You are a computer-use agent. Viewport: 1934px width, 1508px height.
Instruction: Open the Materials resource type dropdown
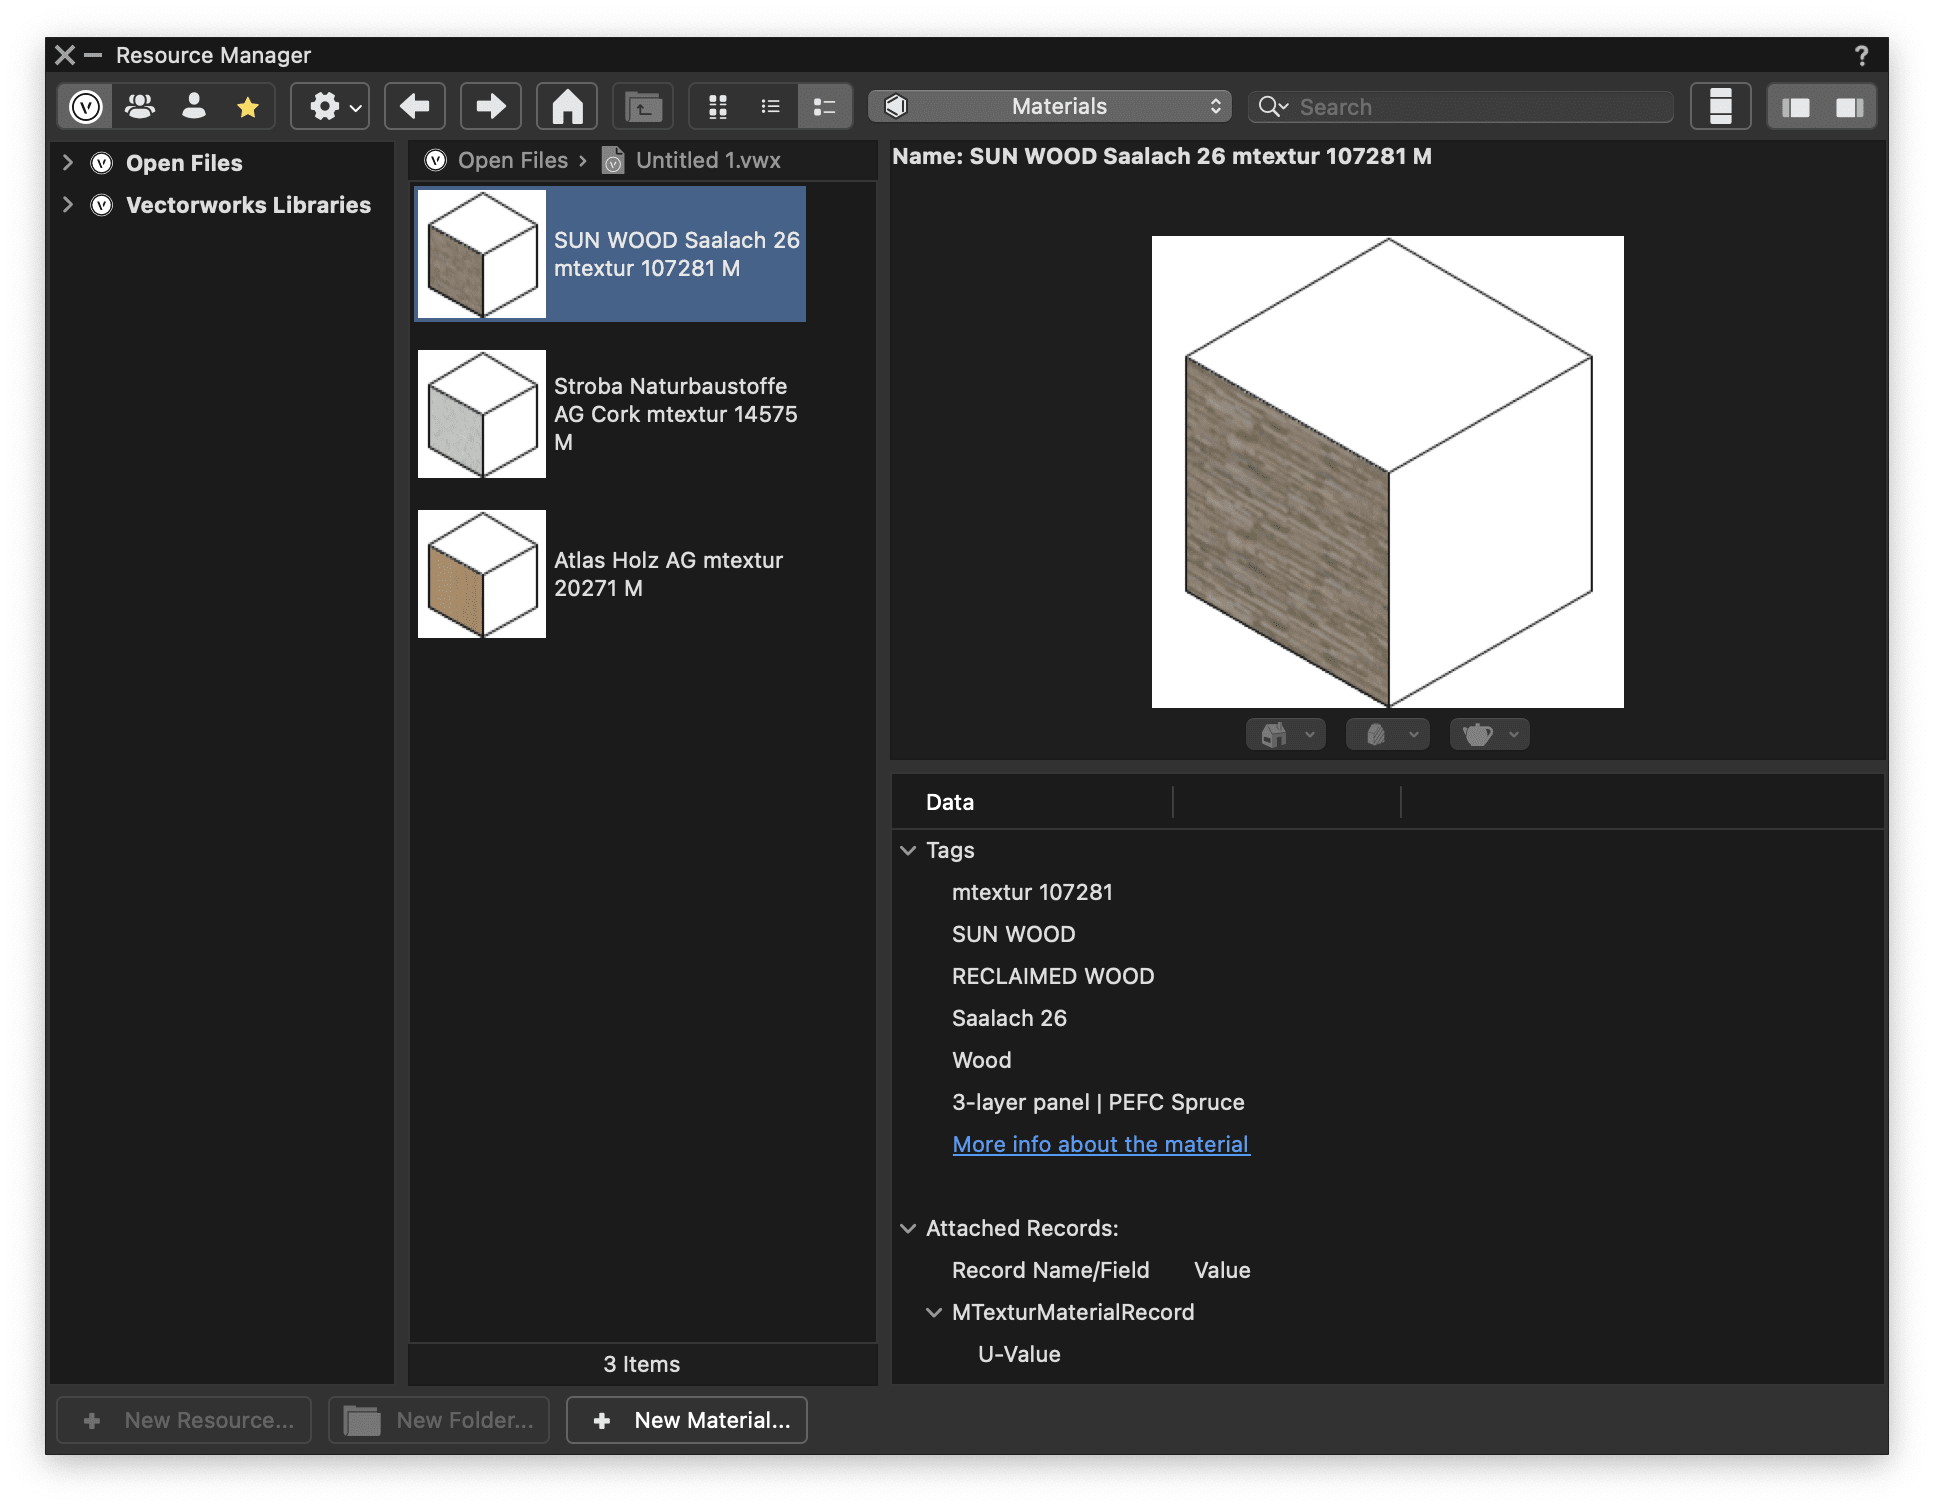(1049, 105)
